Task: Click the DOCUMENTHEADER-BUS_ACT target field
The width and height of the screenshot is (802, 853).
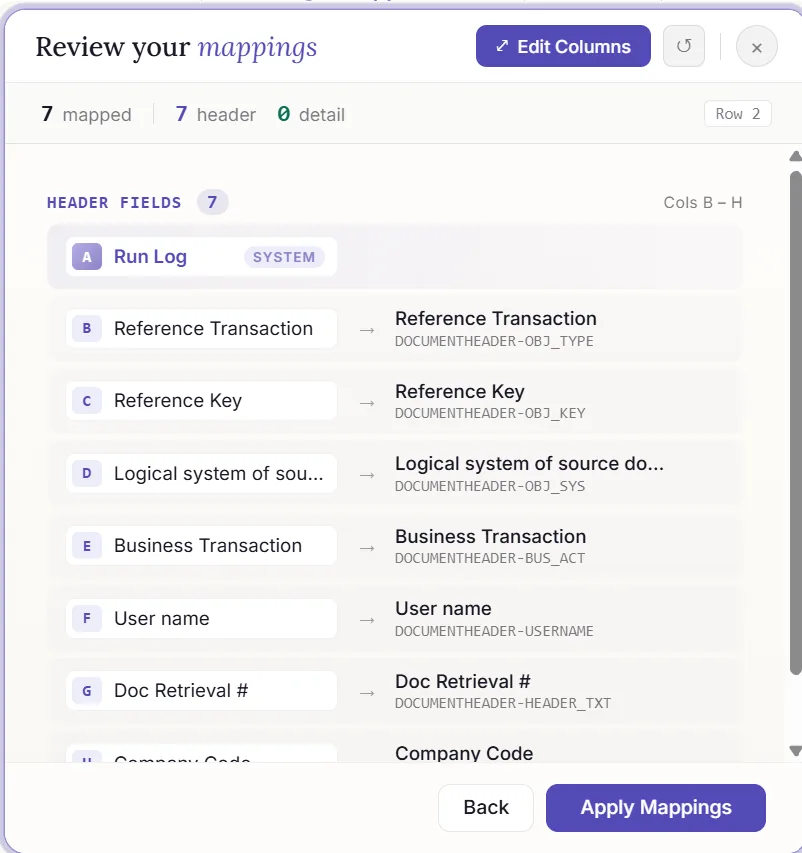Action: click(x=490, y=559)
